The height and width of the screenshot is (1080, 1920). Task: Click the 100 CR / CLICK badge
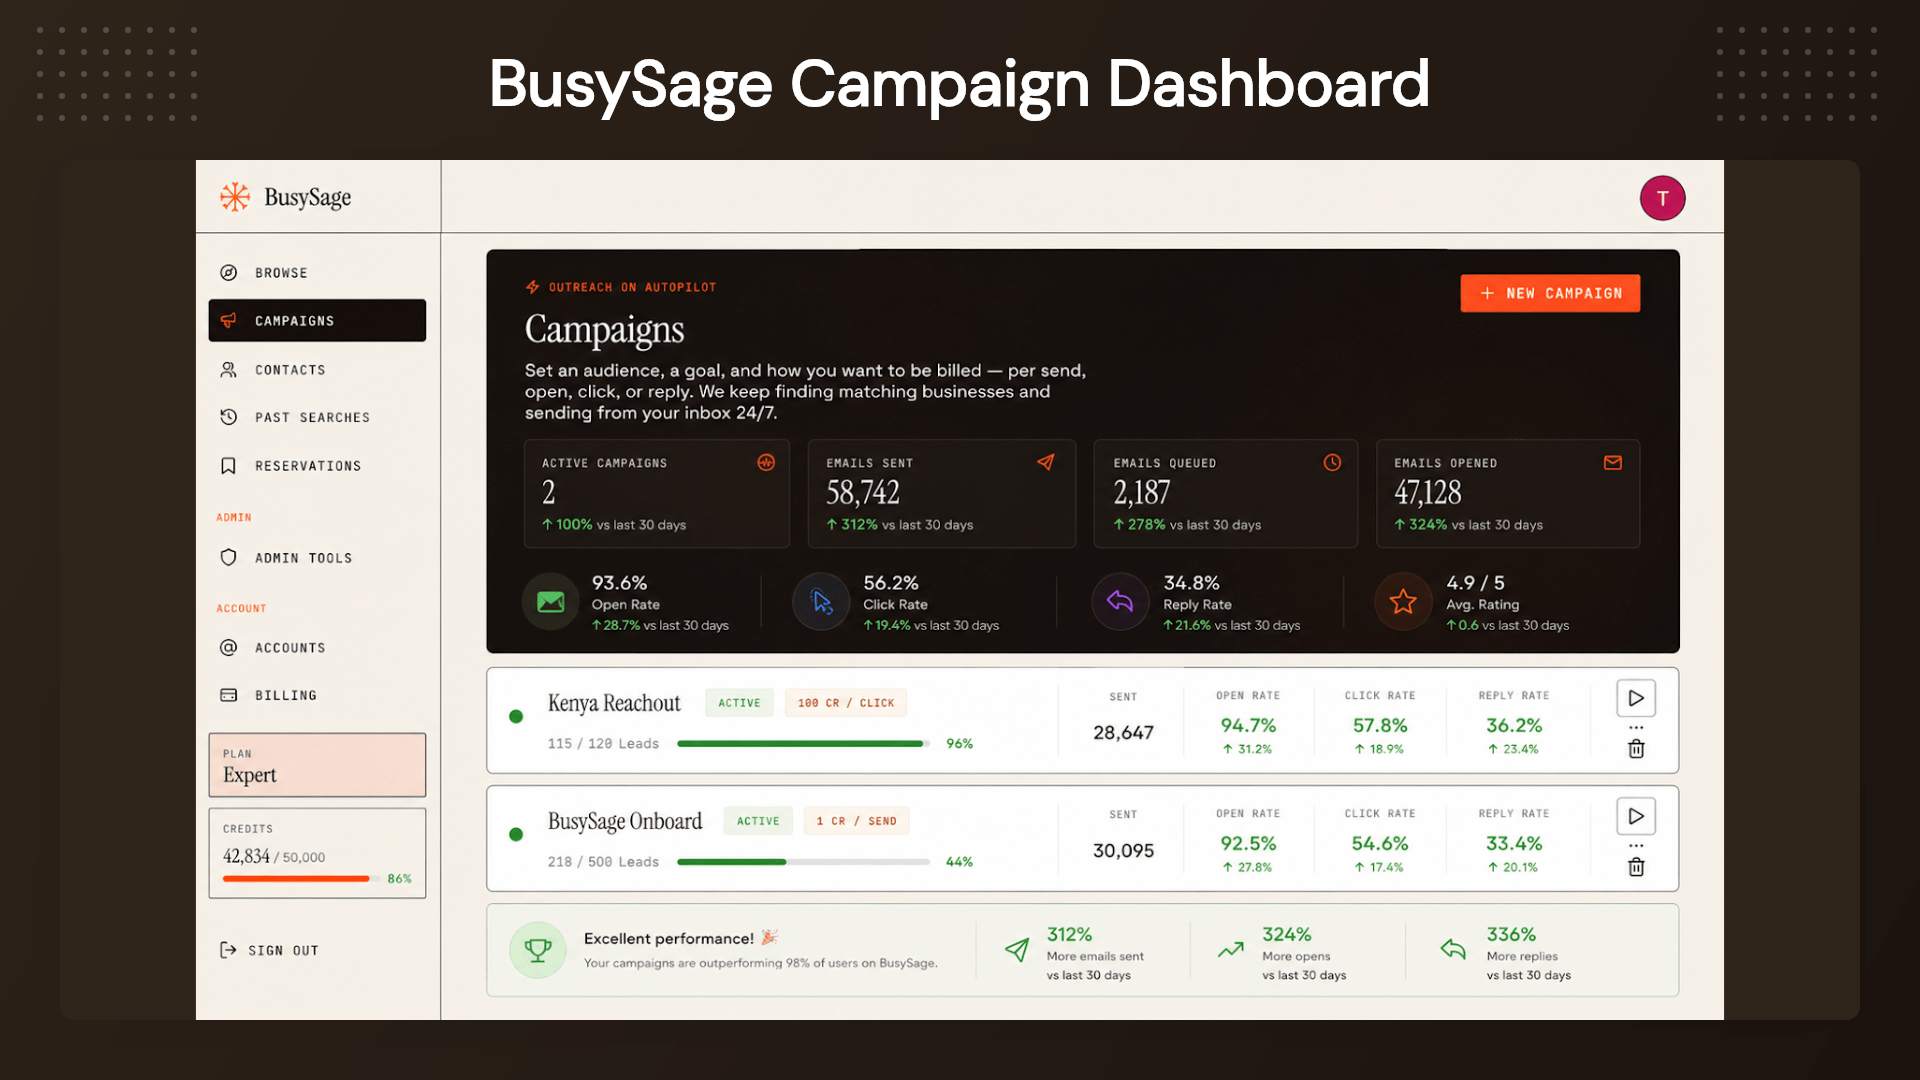846,703
